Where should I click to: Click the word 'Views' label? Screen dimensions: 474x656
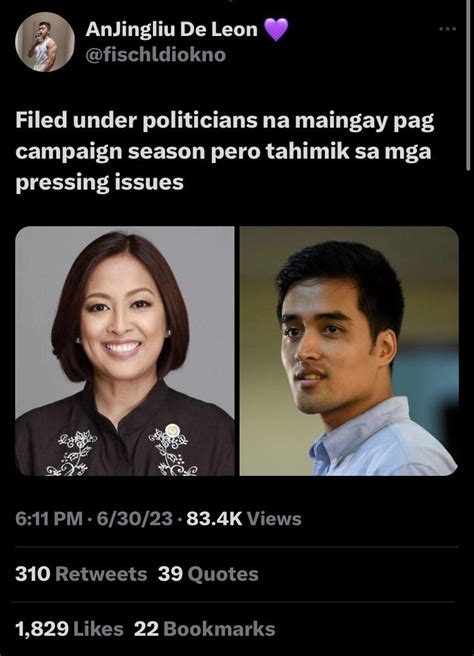click(274, 519)
